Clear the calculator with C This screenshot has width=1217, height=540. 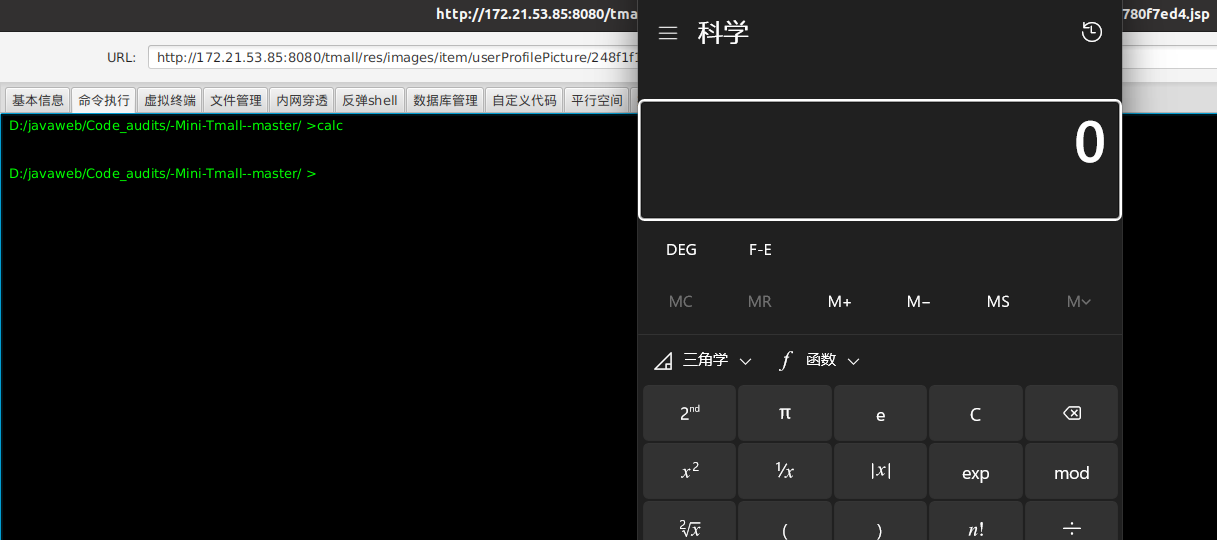976,413
